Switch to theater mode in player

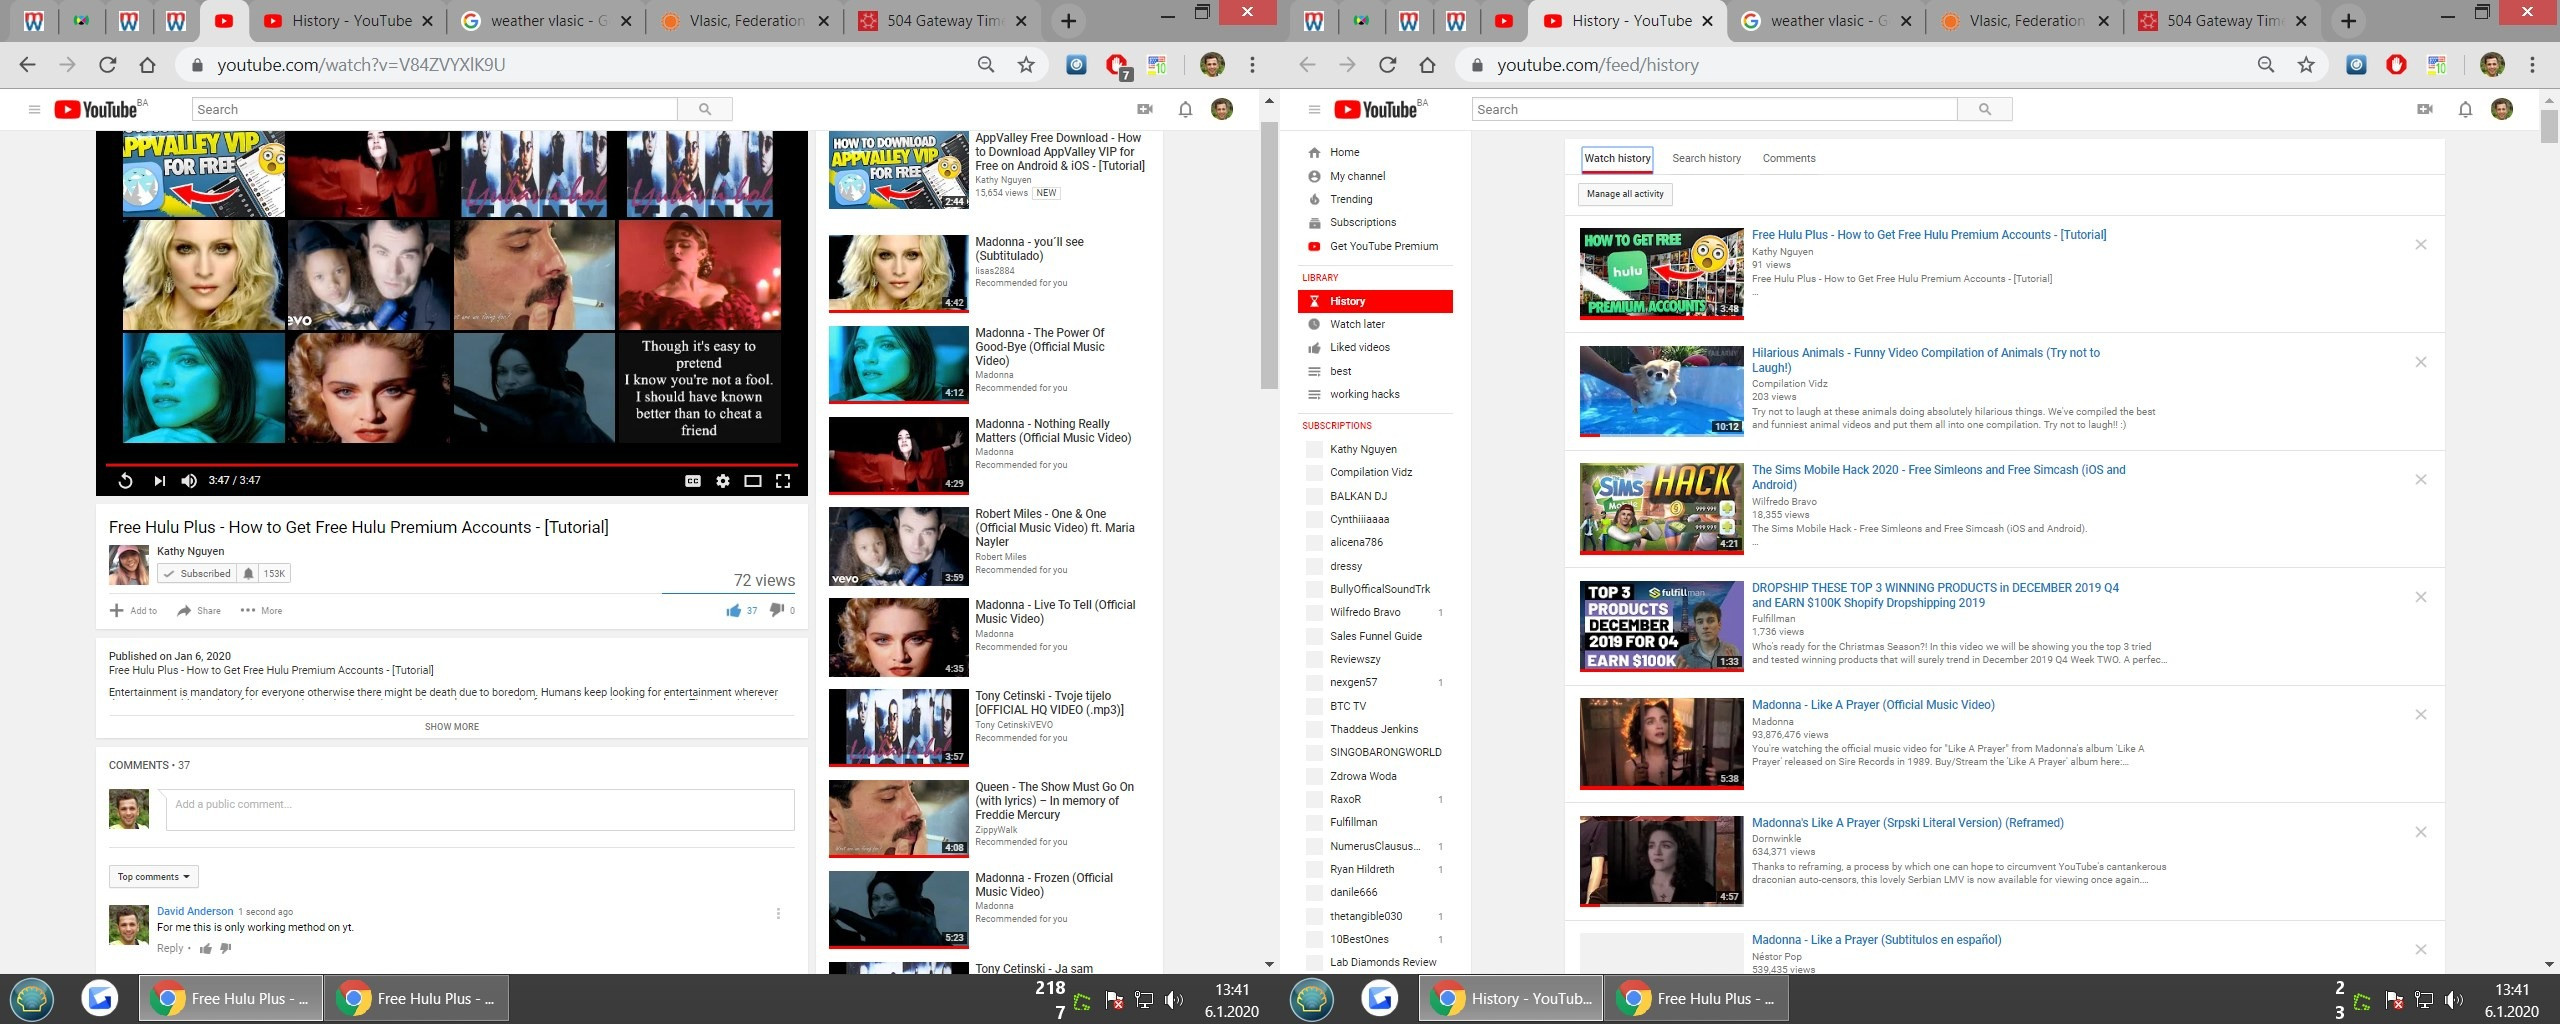tap(753, 481)
